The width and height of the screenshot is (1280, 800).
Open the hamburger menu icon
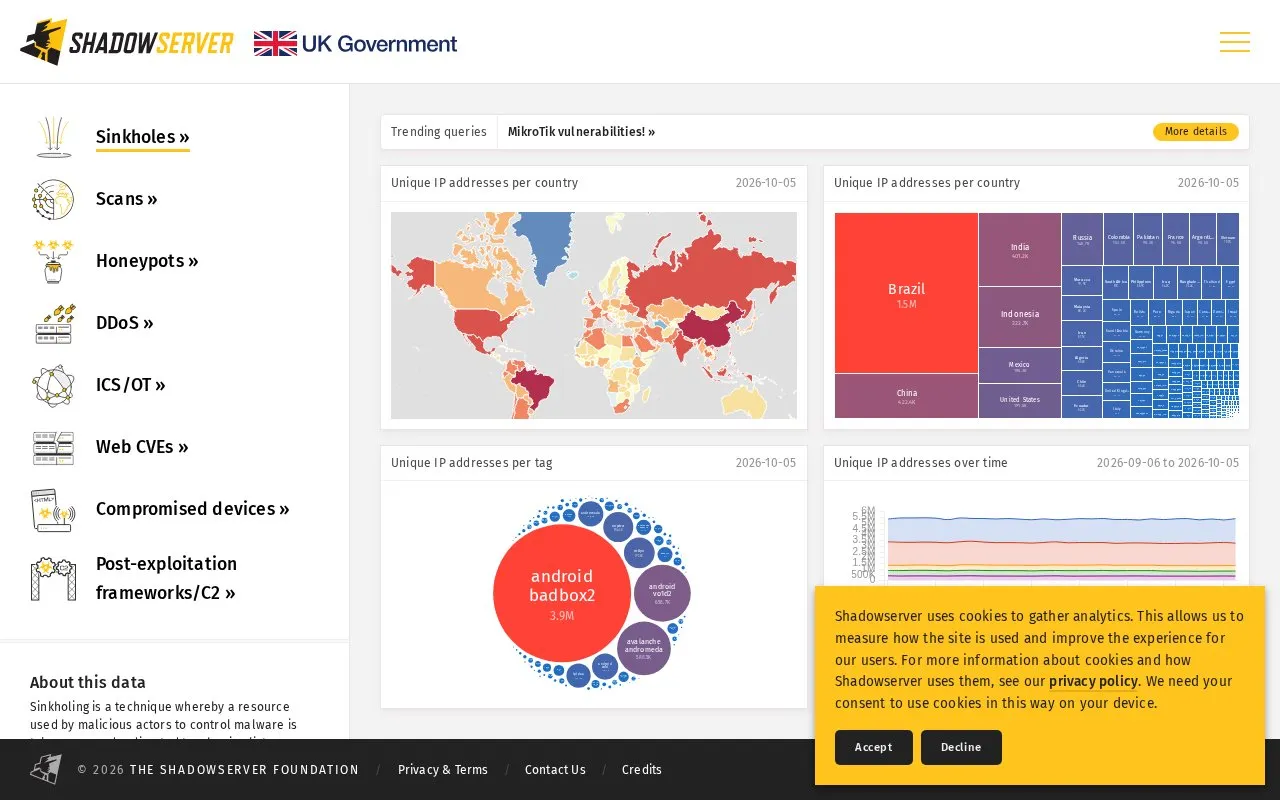coord(1235,42)
